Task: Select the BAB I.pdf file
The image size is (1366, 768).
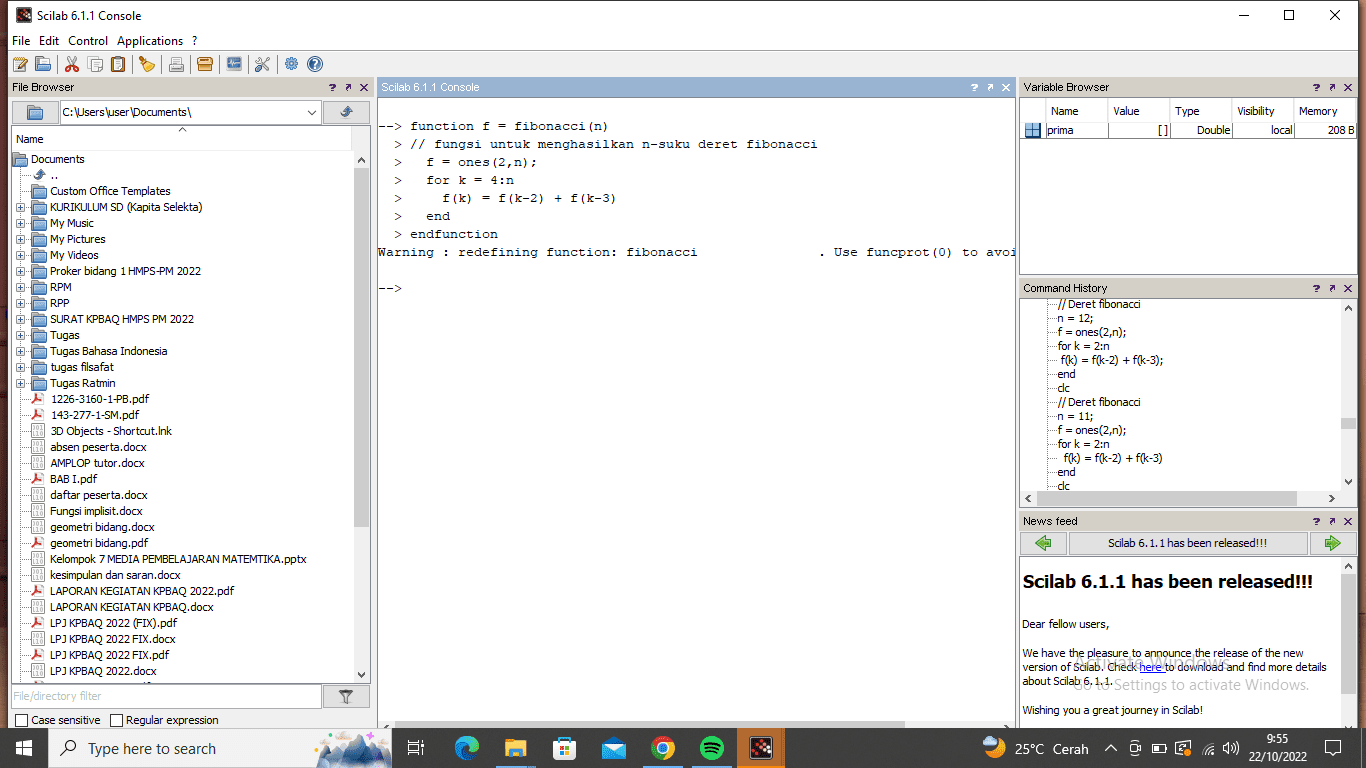Action: point(73,479)
